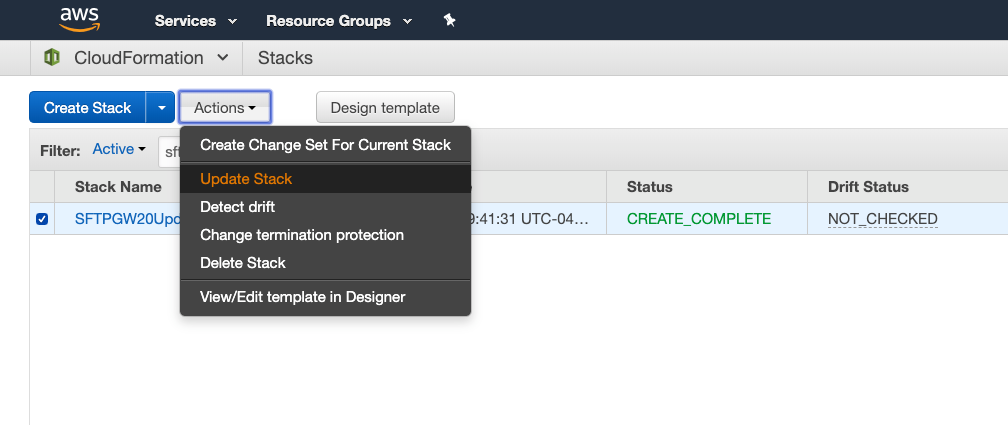
Task: Expand the Resource Groups menu
Action: pos(339,20)
